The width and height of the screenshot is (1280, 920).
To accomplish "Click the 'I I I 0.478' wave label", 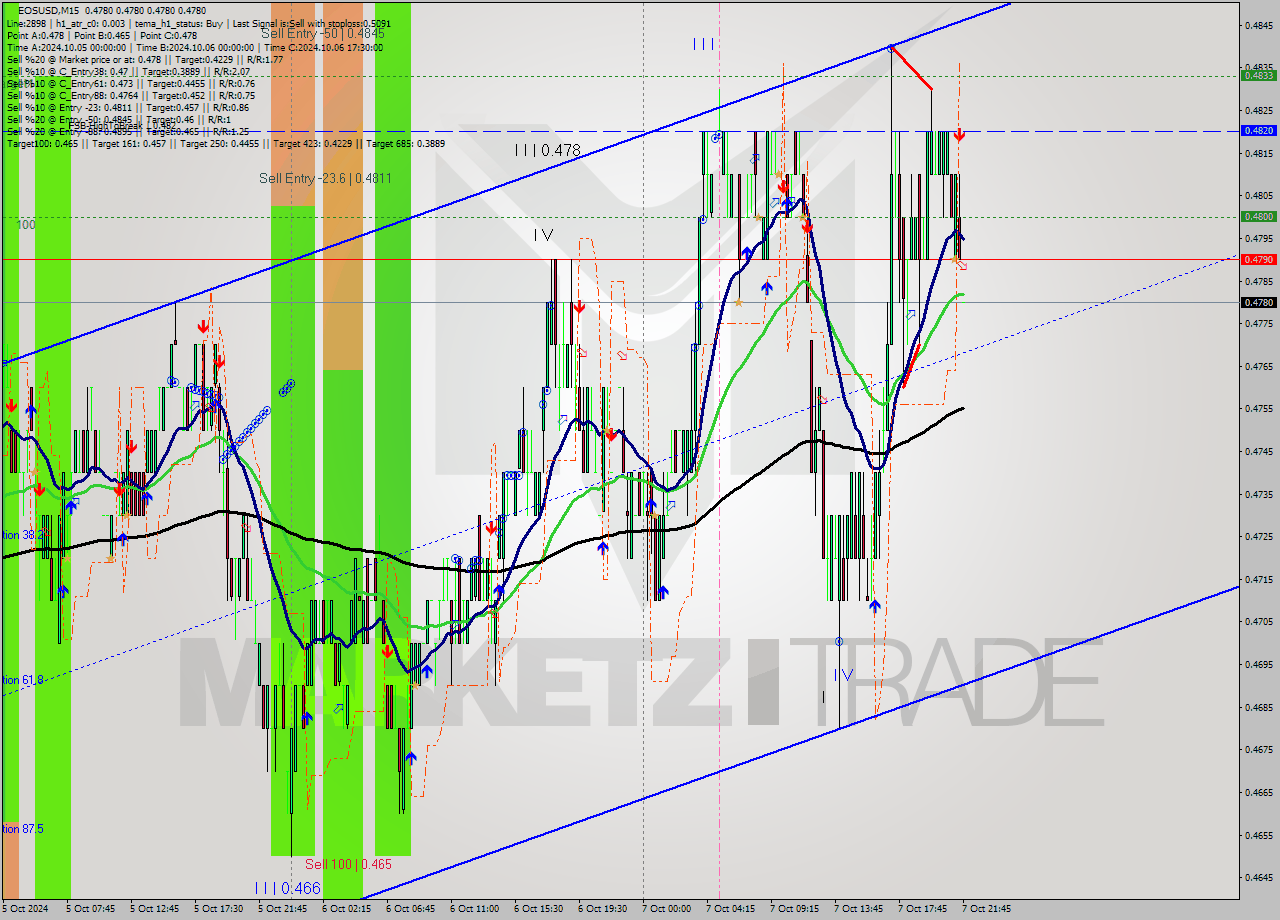I will (x=547, y=150).
